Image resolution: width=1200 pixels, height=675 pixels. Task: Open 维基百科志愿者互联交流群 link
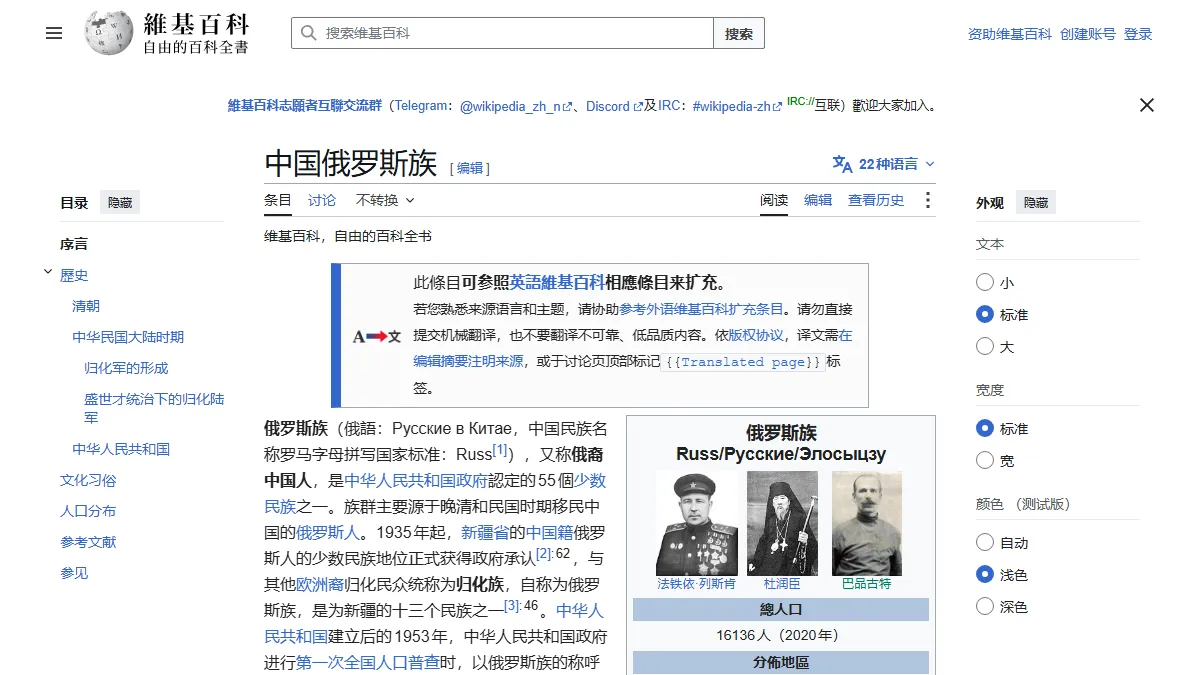305,106
